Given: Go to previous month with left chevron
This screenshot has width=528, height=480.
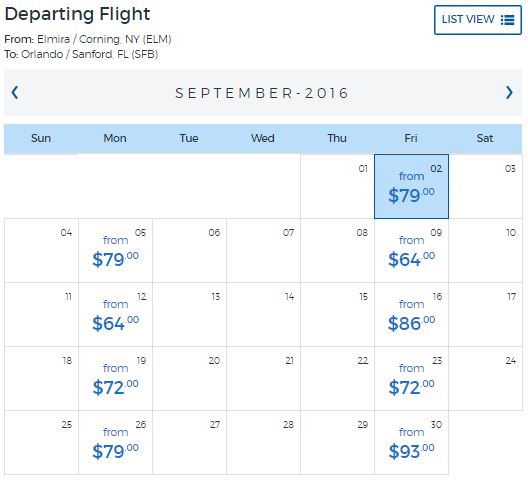Looking at the screenshot, I should coord(15,92).
